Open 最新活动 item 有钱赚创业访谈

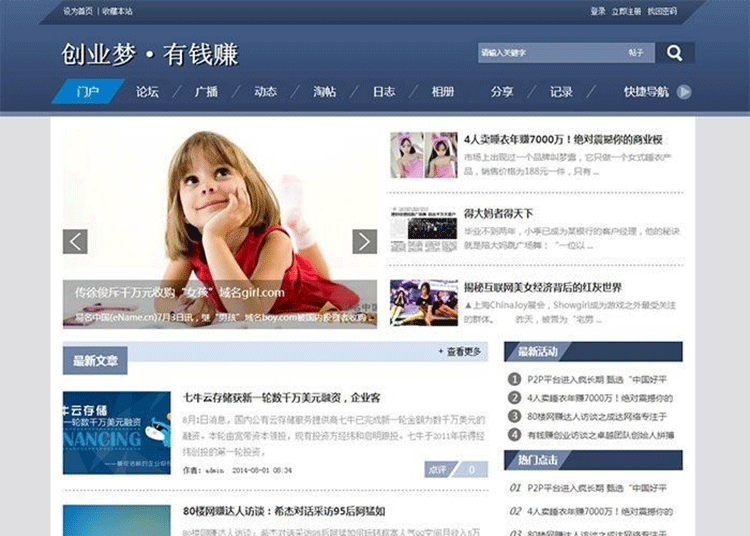(x=601, y=435)
